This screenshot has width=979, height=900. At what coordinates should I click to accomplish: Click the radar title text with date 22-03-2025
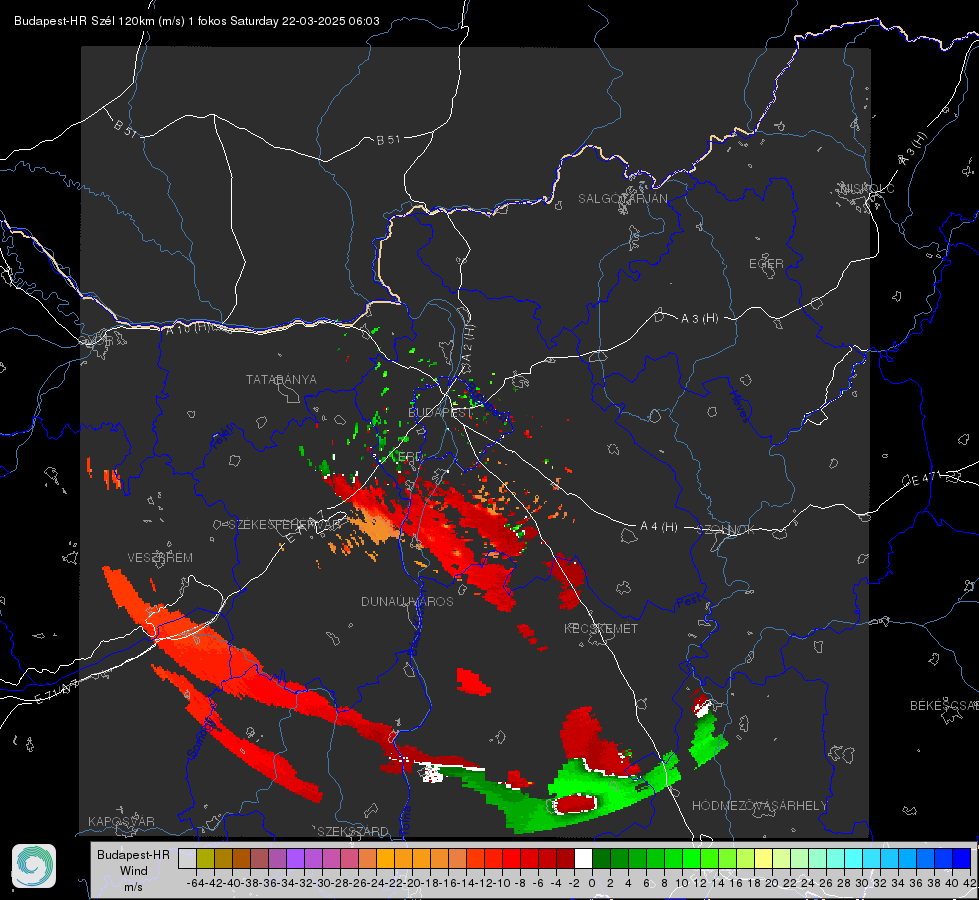pyautogui.click(x=197, y=21)
